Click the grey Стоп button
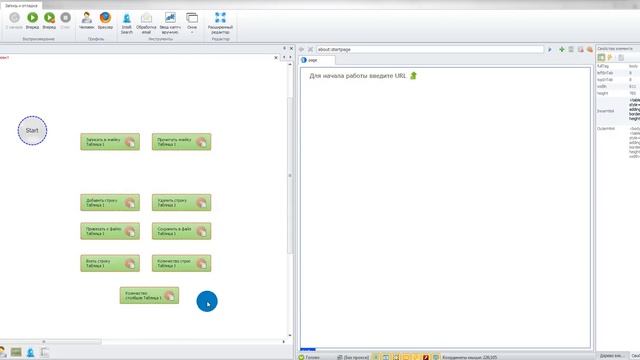Image resolution: width=640 pixels, height=360 pixels. point(65,20)
